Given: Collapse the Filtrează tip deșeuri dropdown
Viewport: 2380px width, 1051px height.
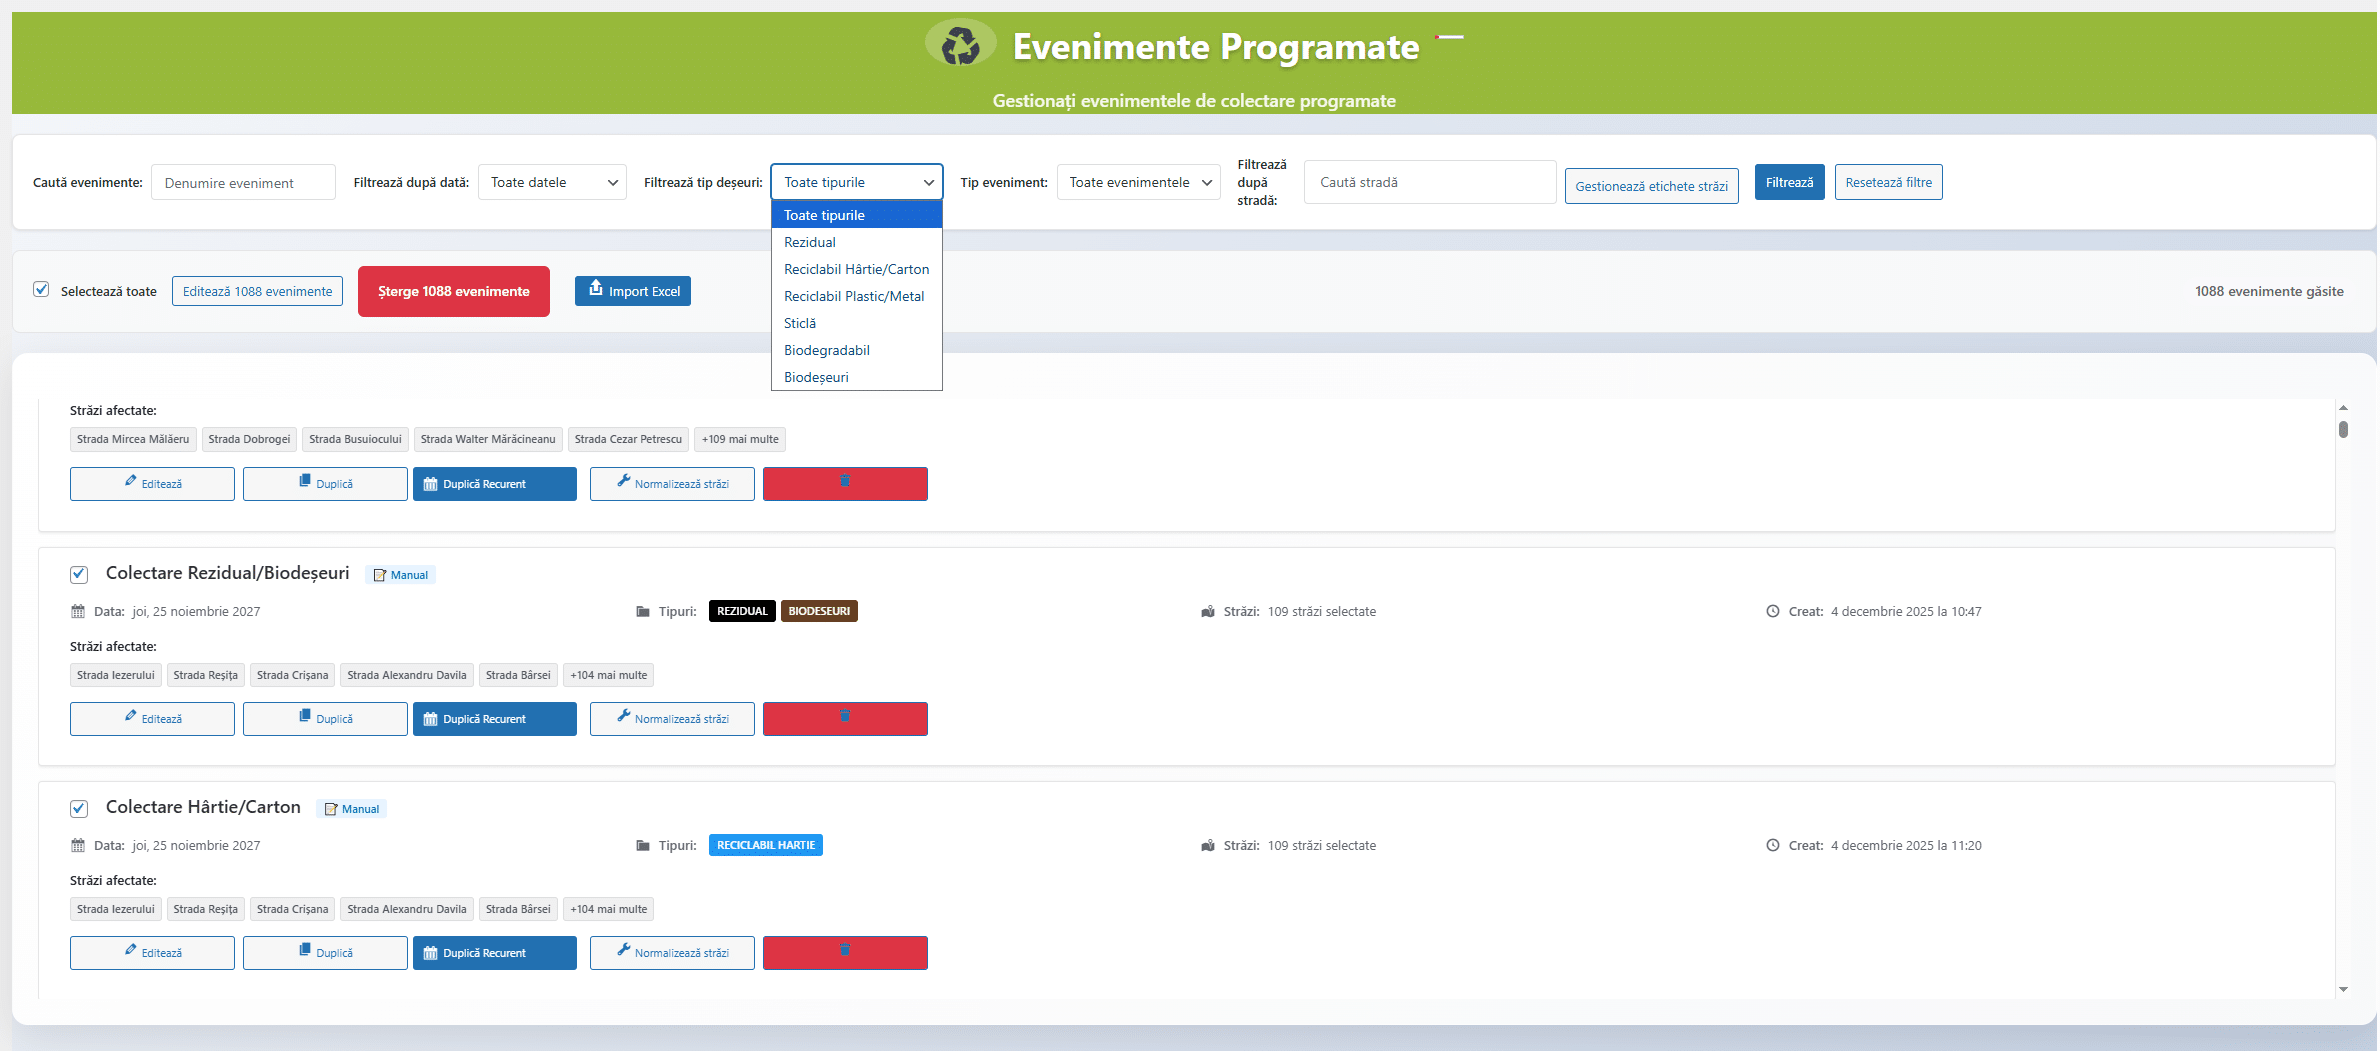Looking at the screenshot, I should pyautogui.click(x=856, y=182).
